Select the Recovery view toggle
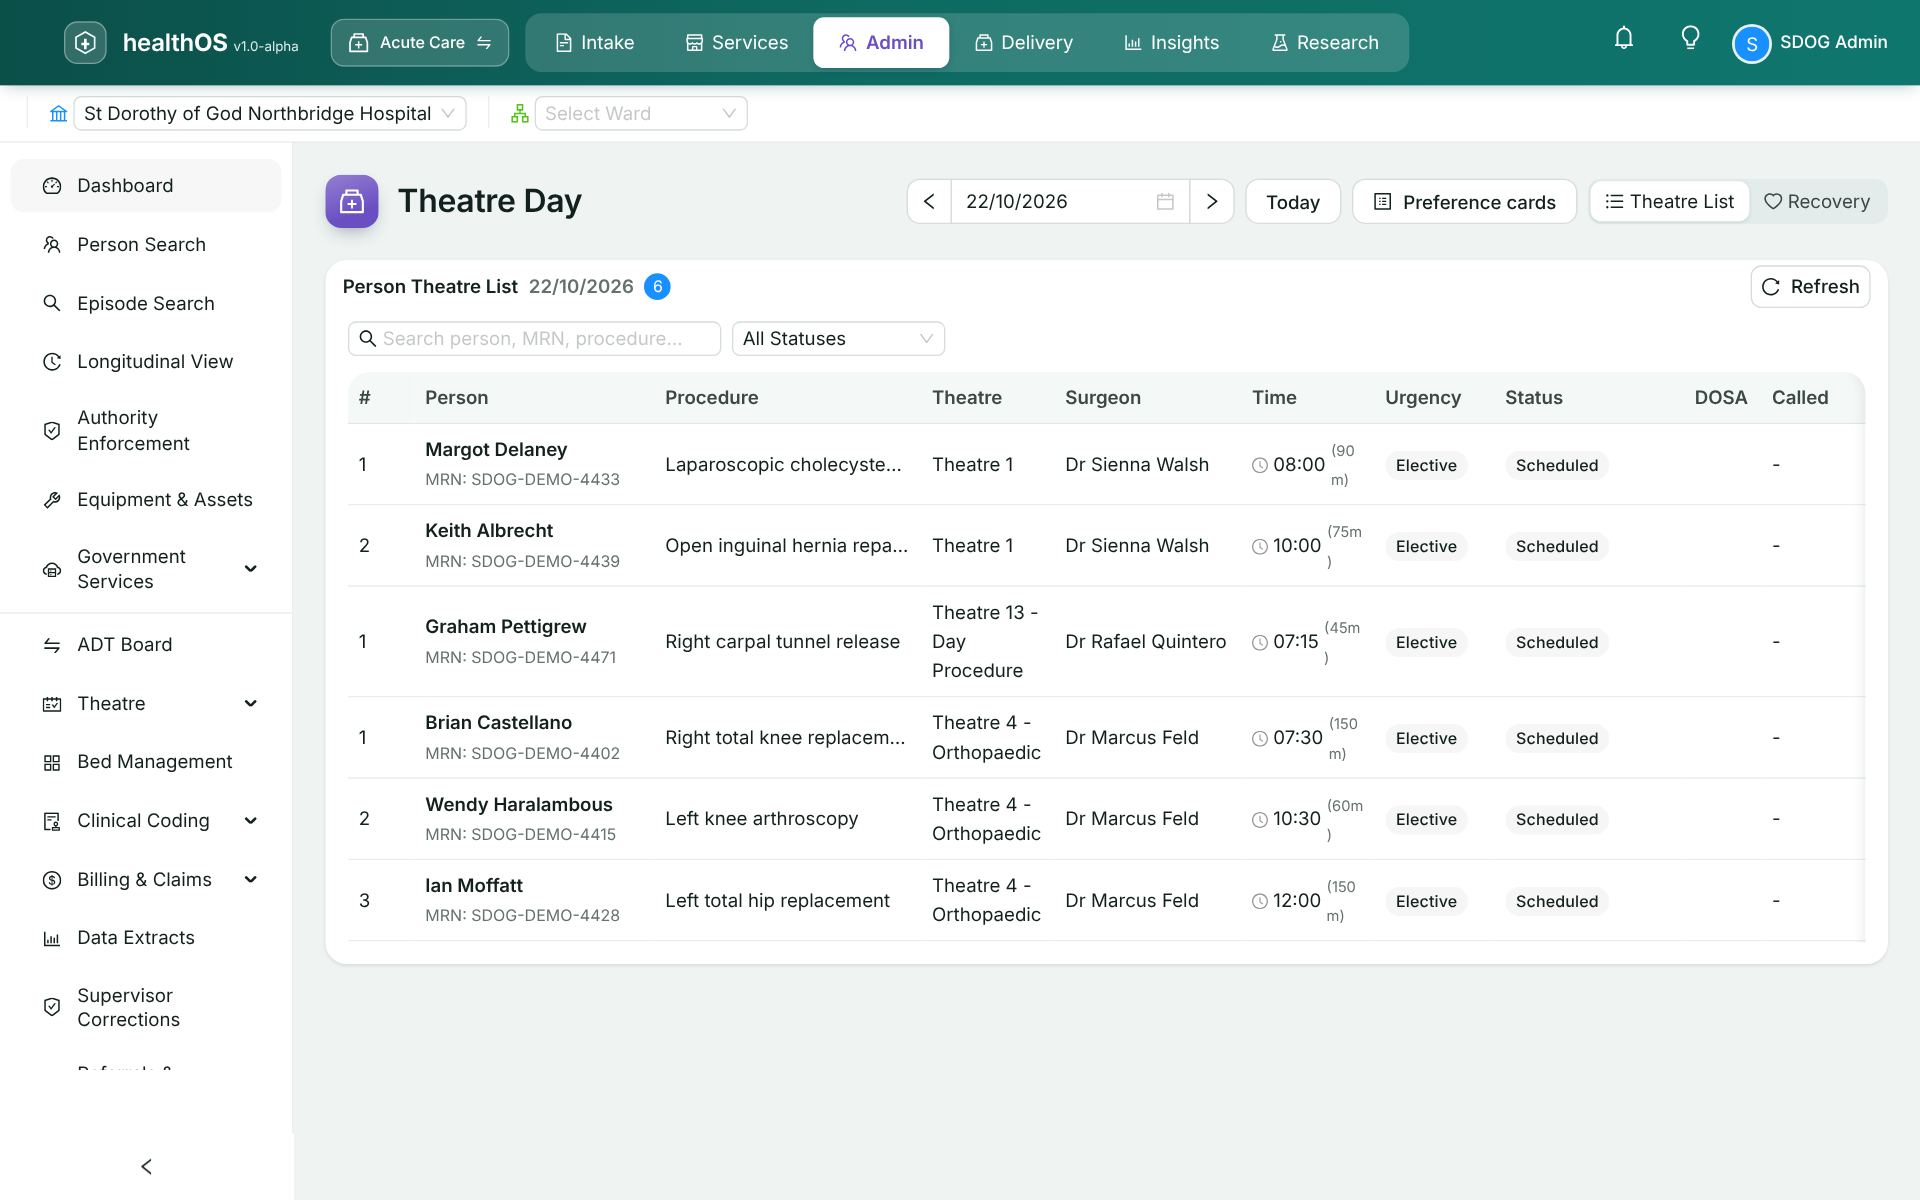The image size is (1920, 1200). [1817, 202]
